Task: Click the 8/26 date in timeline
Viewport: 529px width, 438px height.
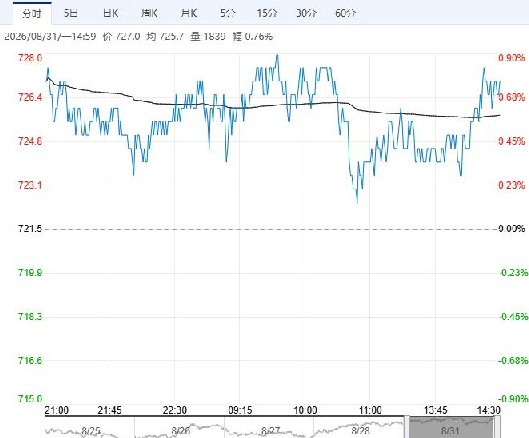Action: 181,431
